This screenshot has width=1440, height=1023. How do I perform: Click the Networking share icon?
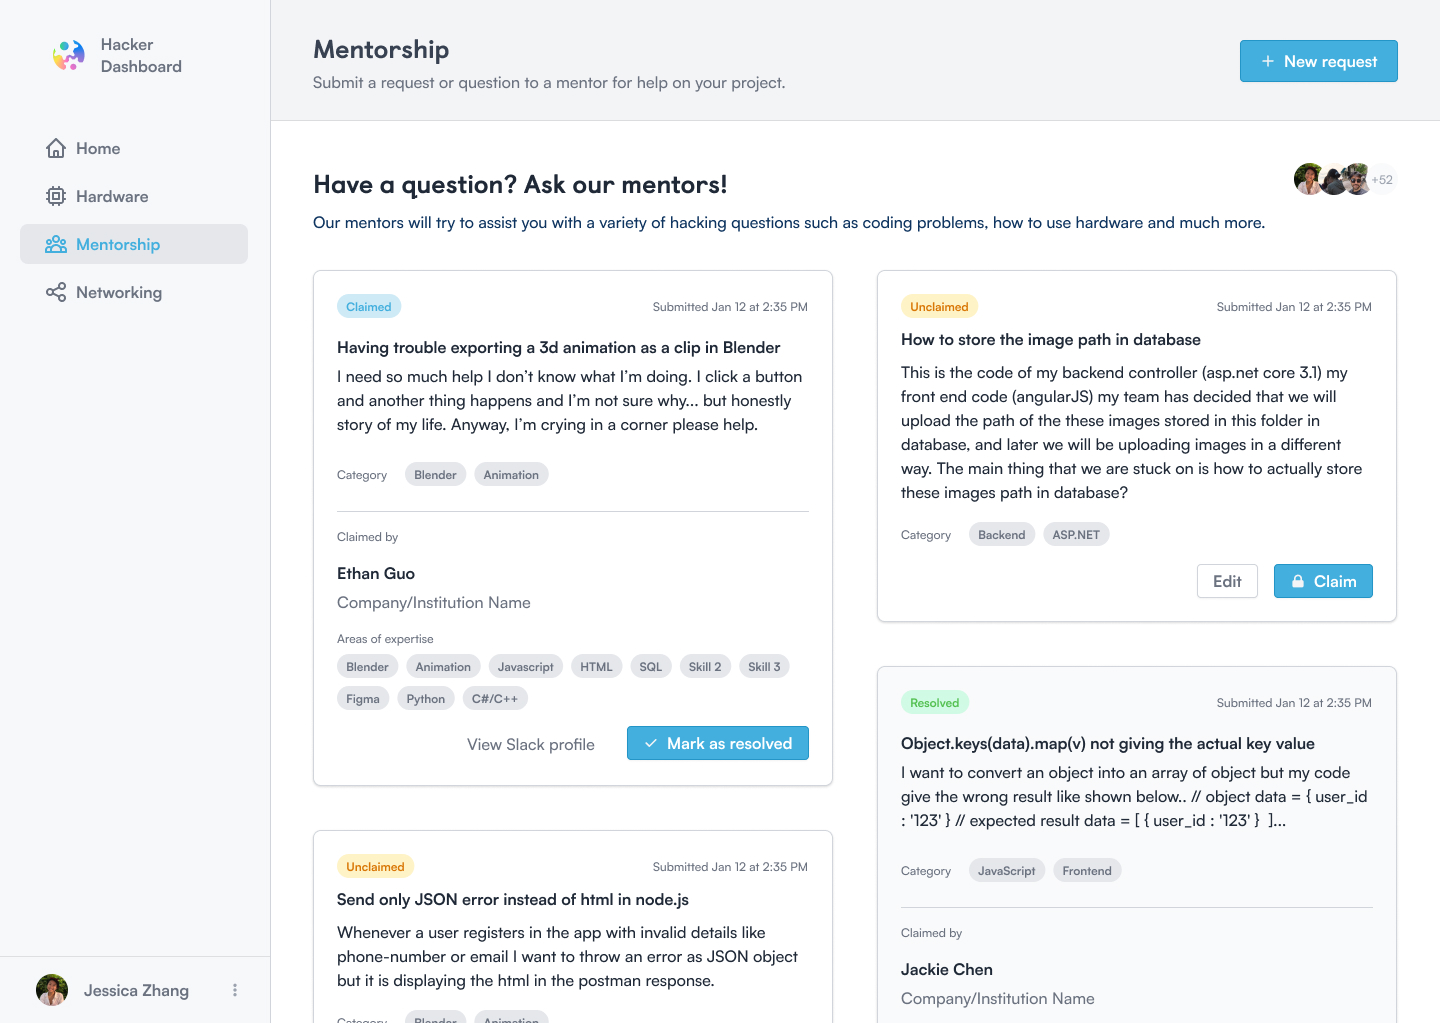click(x=56, y=292)
